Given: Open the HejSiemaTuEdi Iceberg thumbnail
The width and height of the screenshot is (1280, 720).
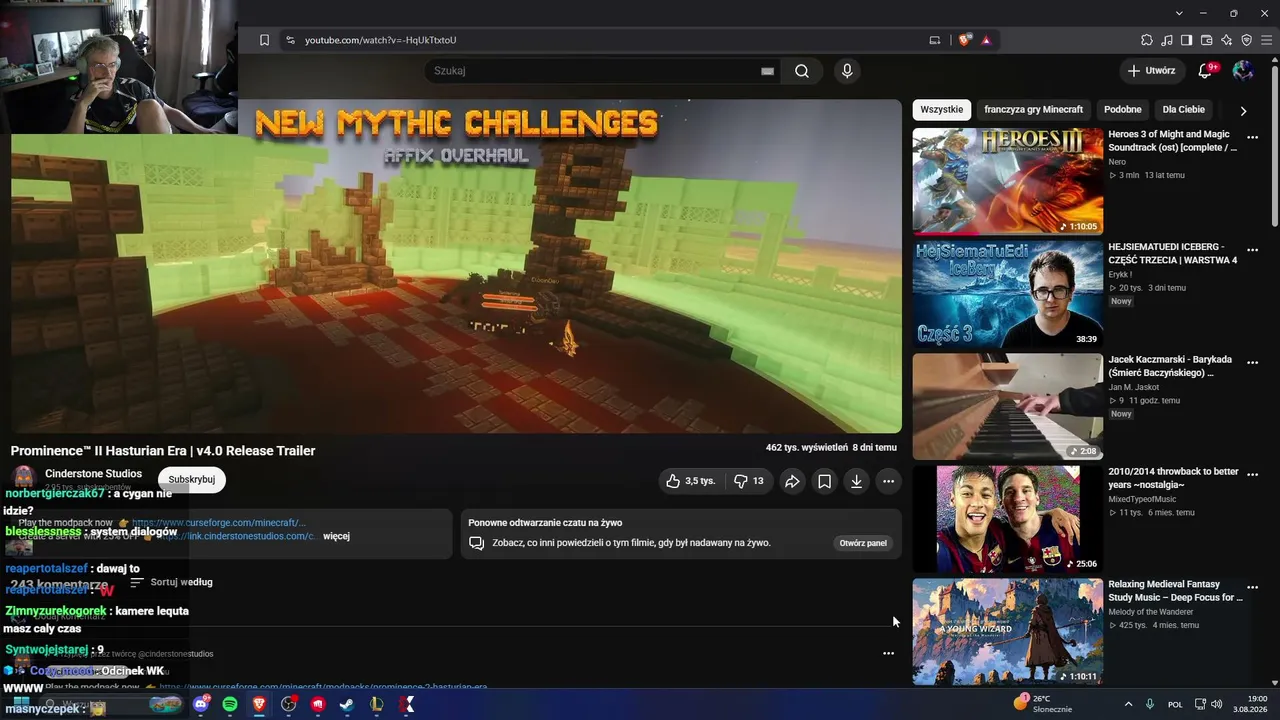Looking at the screenshot, I should (1008, 294).
